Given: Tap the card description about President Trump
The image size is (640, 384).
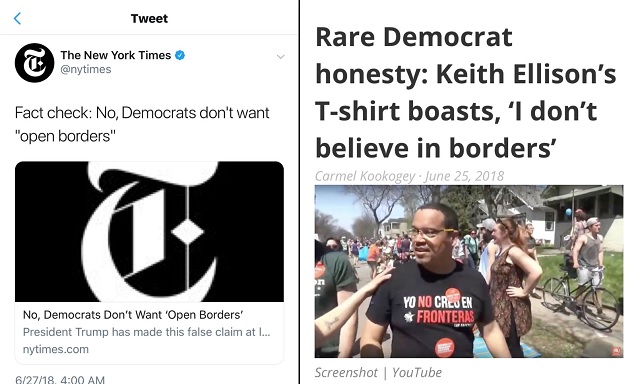Looking at the screenshot, I should click(147, 332).
